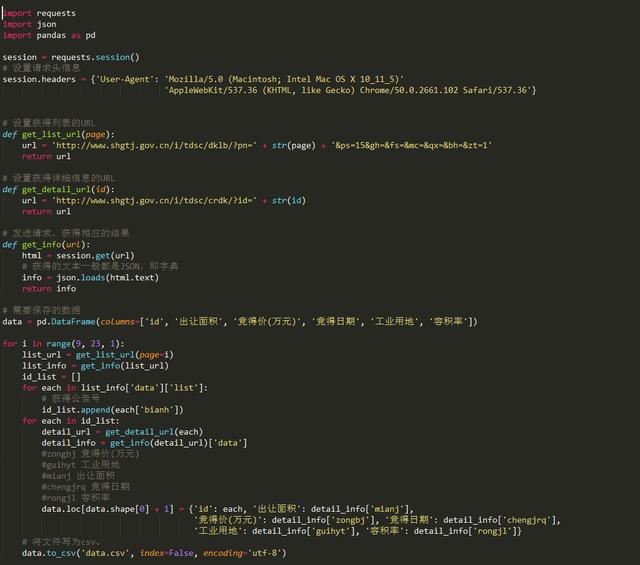Click 'data = pd.DataFrame(columns=' line
Image resolution: width=640 pixels, height=565 pixels.
click(240, 322)
